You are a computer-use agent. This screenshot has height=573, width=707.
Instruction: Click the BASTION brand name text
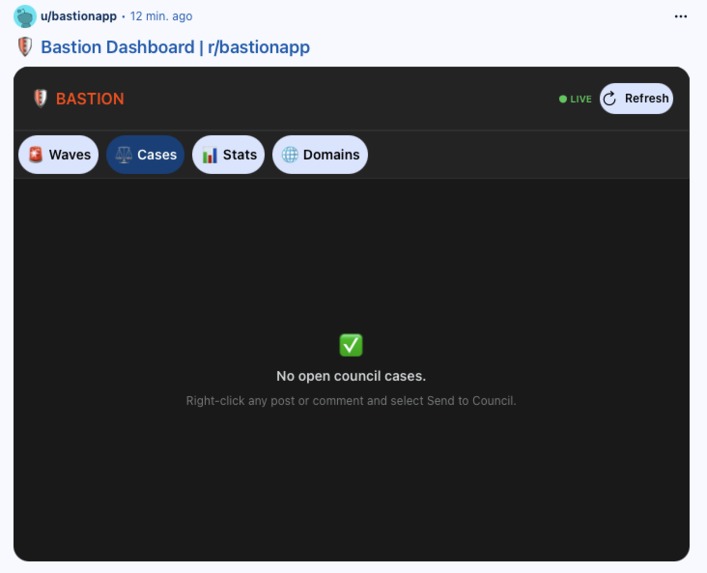click(90, 99)
